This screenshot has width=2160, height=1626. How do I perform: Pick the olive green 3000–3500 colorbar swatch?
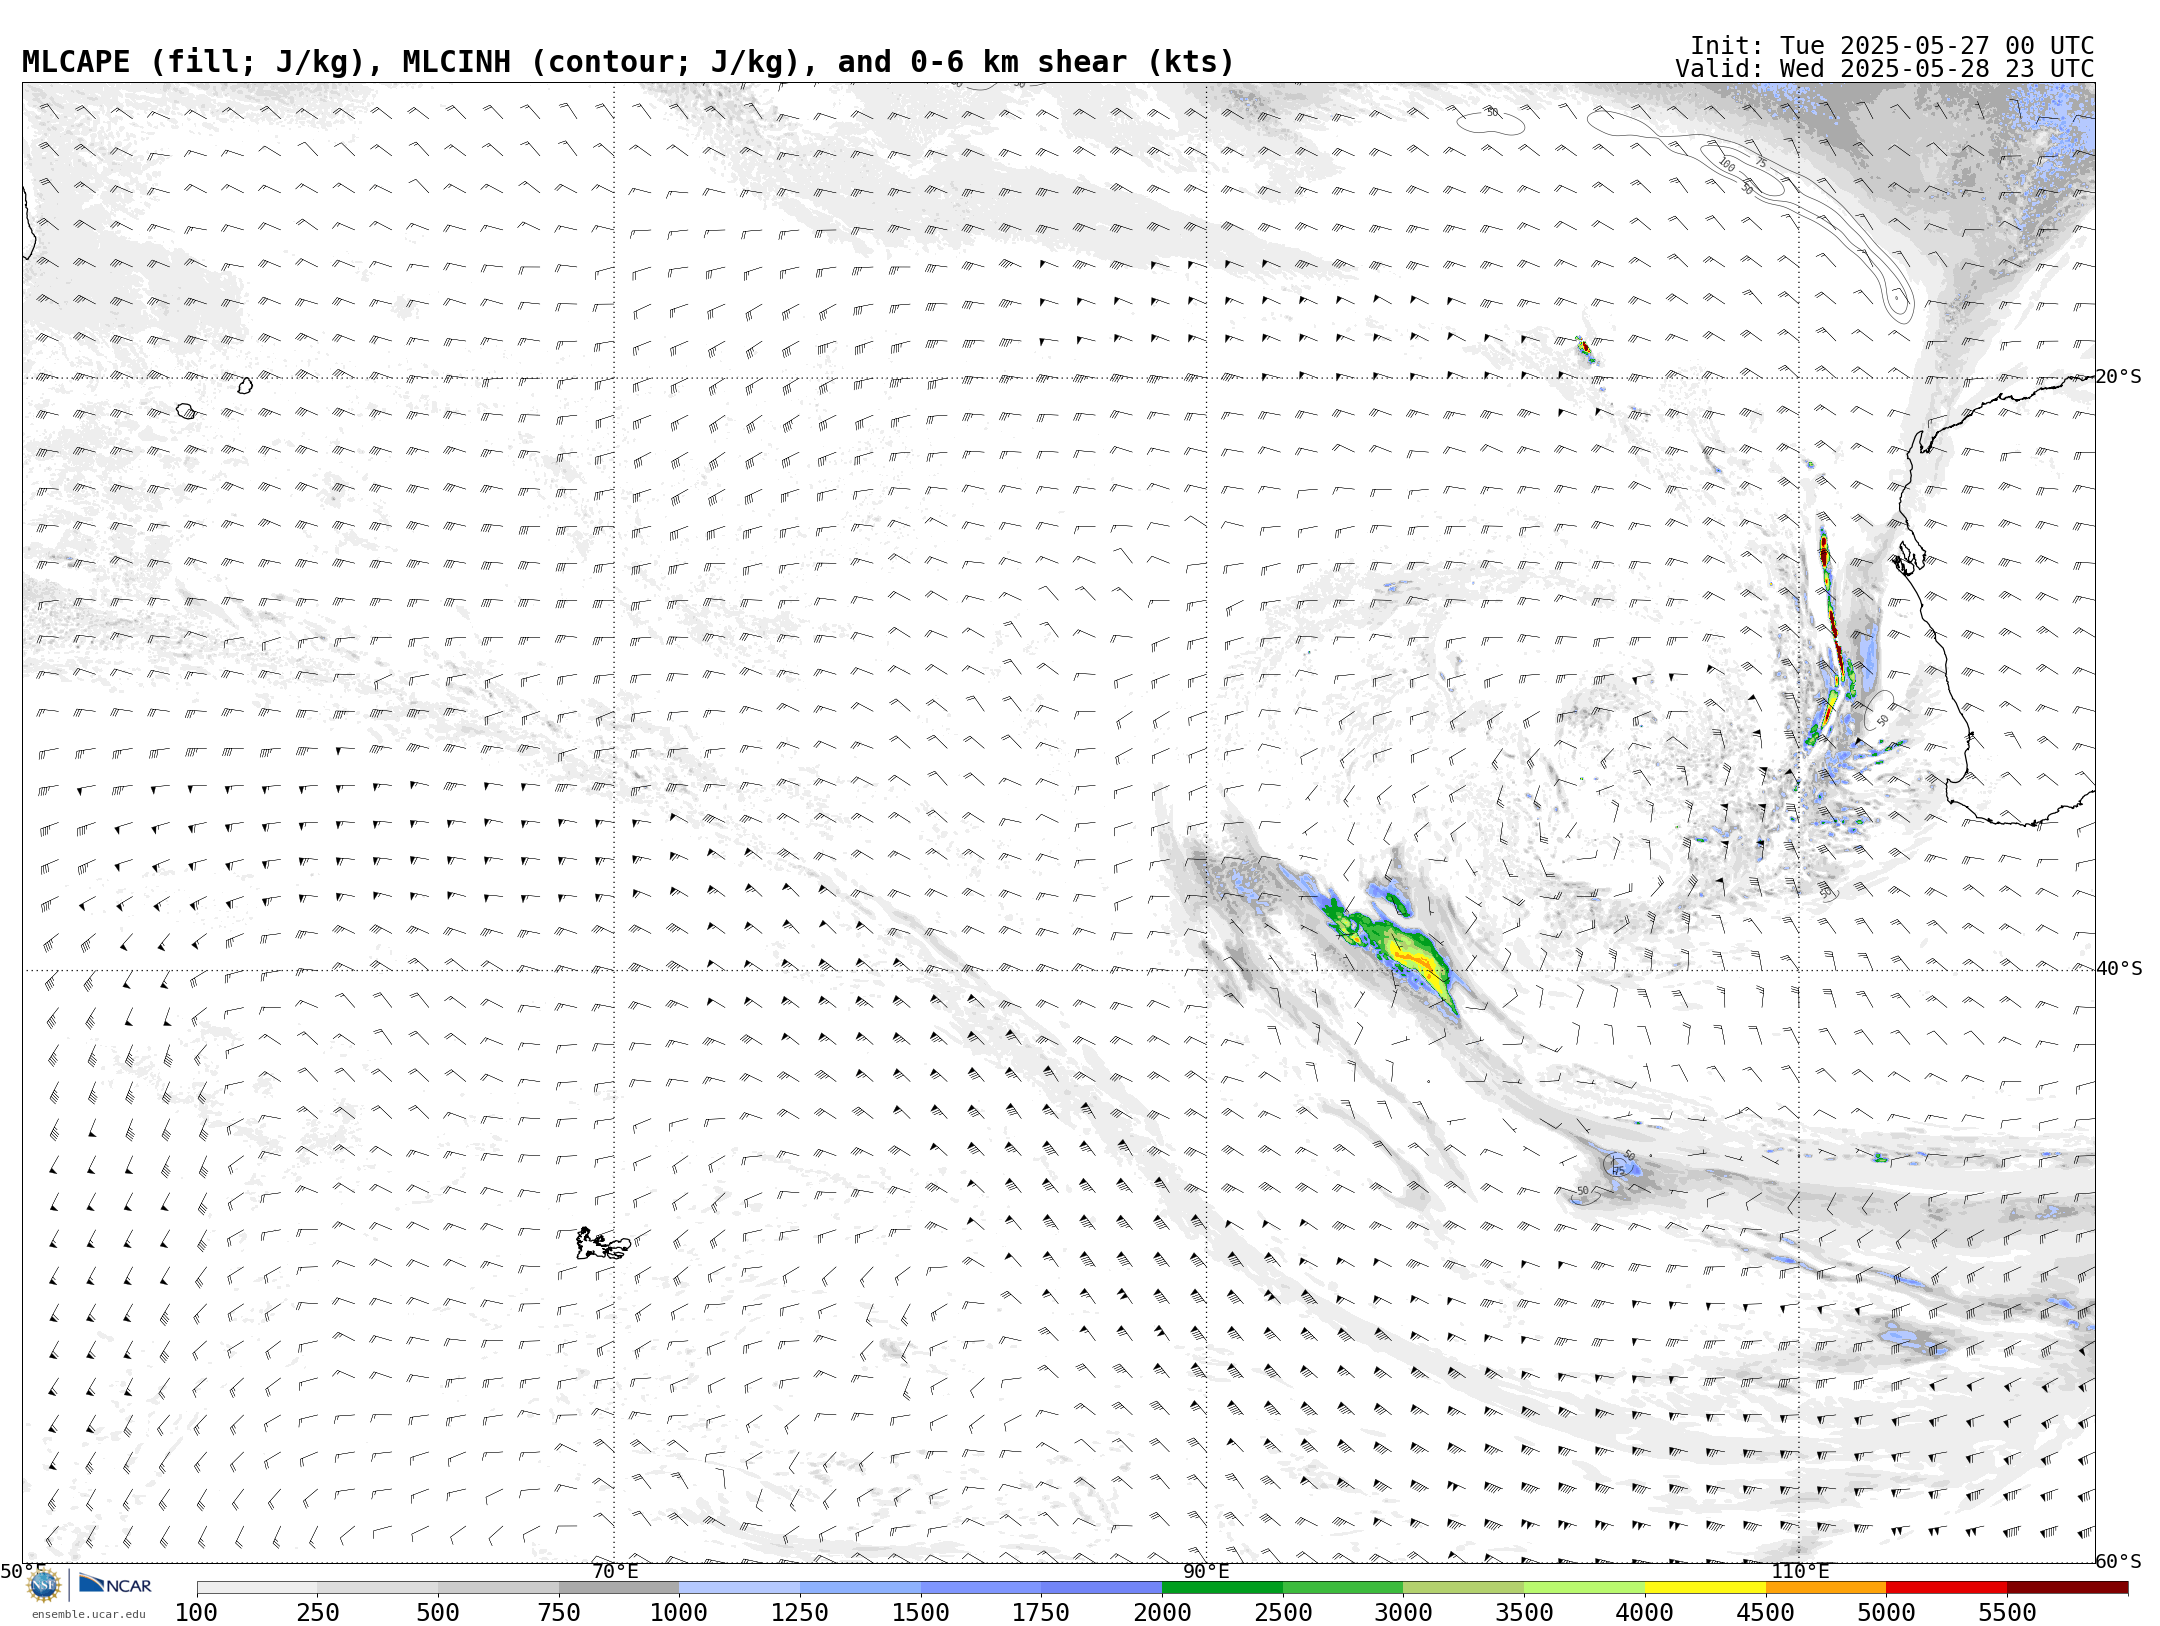point(1463,1587)
